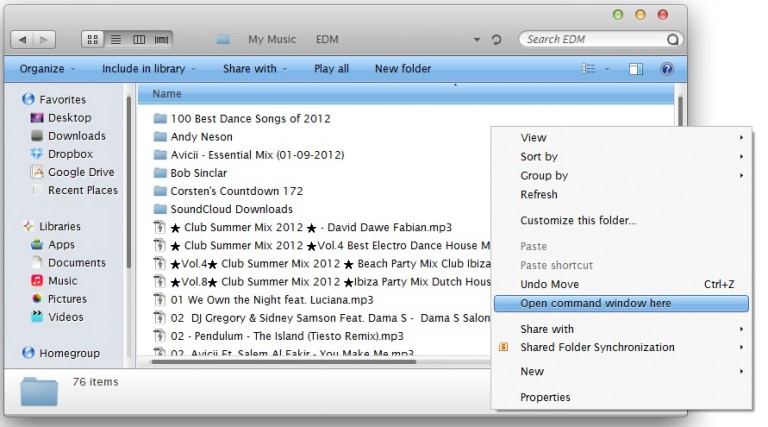Switch to icon grid view
Screen dimensions: 768x427
(x=93, y=39)
